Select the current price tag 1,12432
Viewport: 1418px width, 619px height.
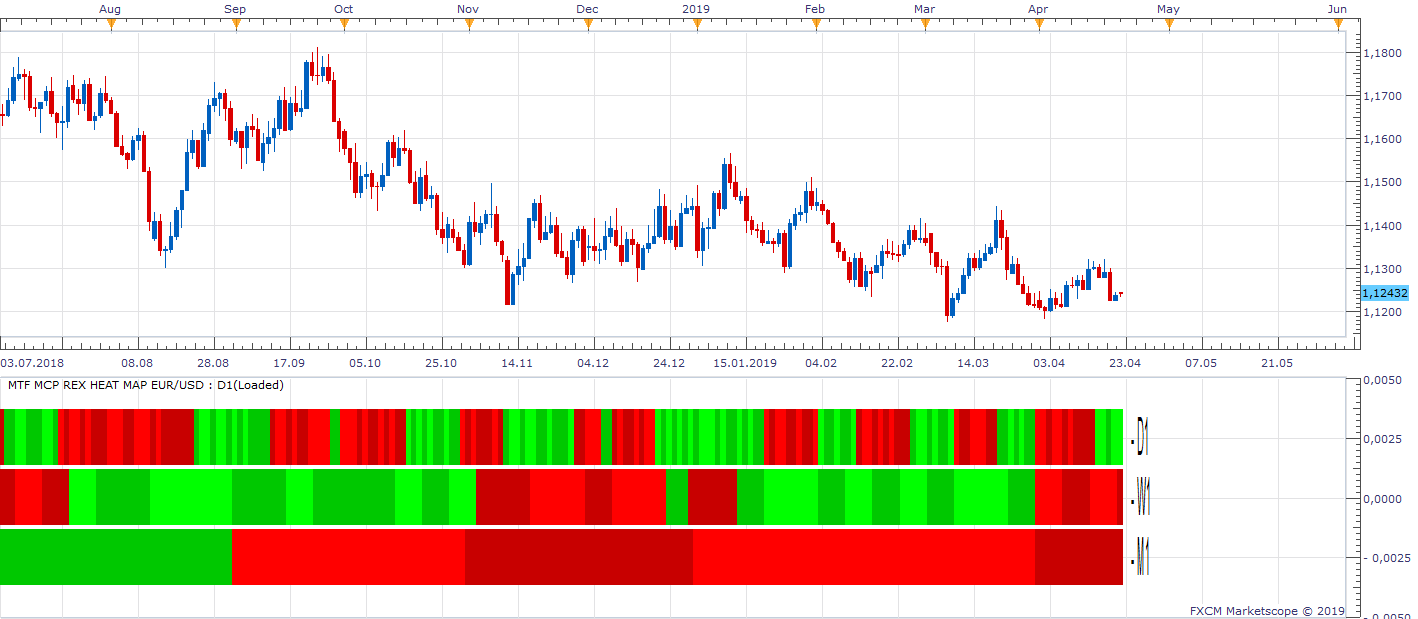pos(1384,293)
